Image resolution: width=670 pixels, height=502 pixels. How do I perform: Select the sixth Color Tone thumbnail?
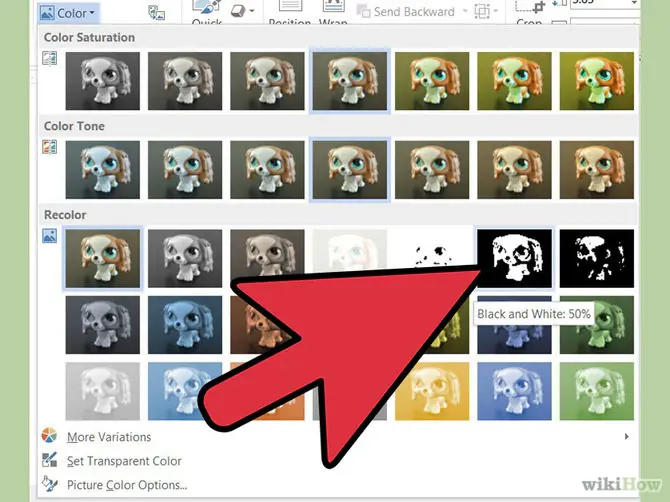(514, 170)
